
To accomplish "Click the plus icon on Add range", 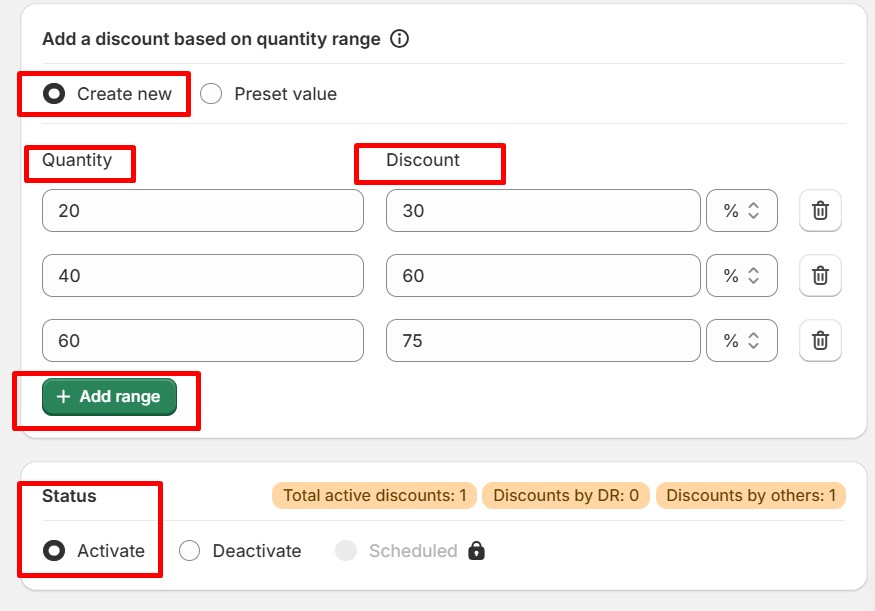I will pyautogui.click(x=61, y=396).
